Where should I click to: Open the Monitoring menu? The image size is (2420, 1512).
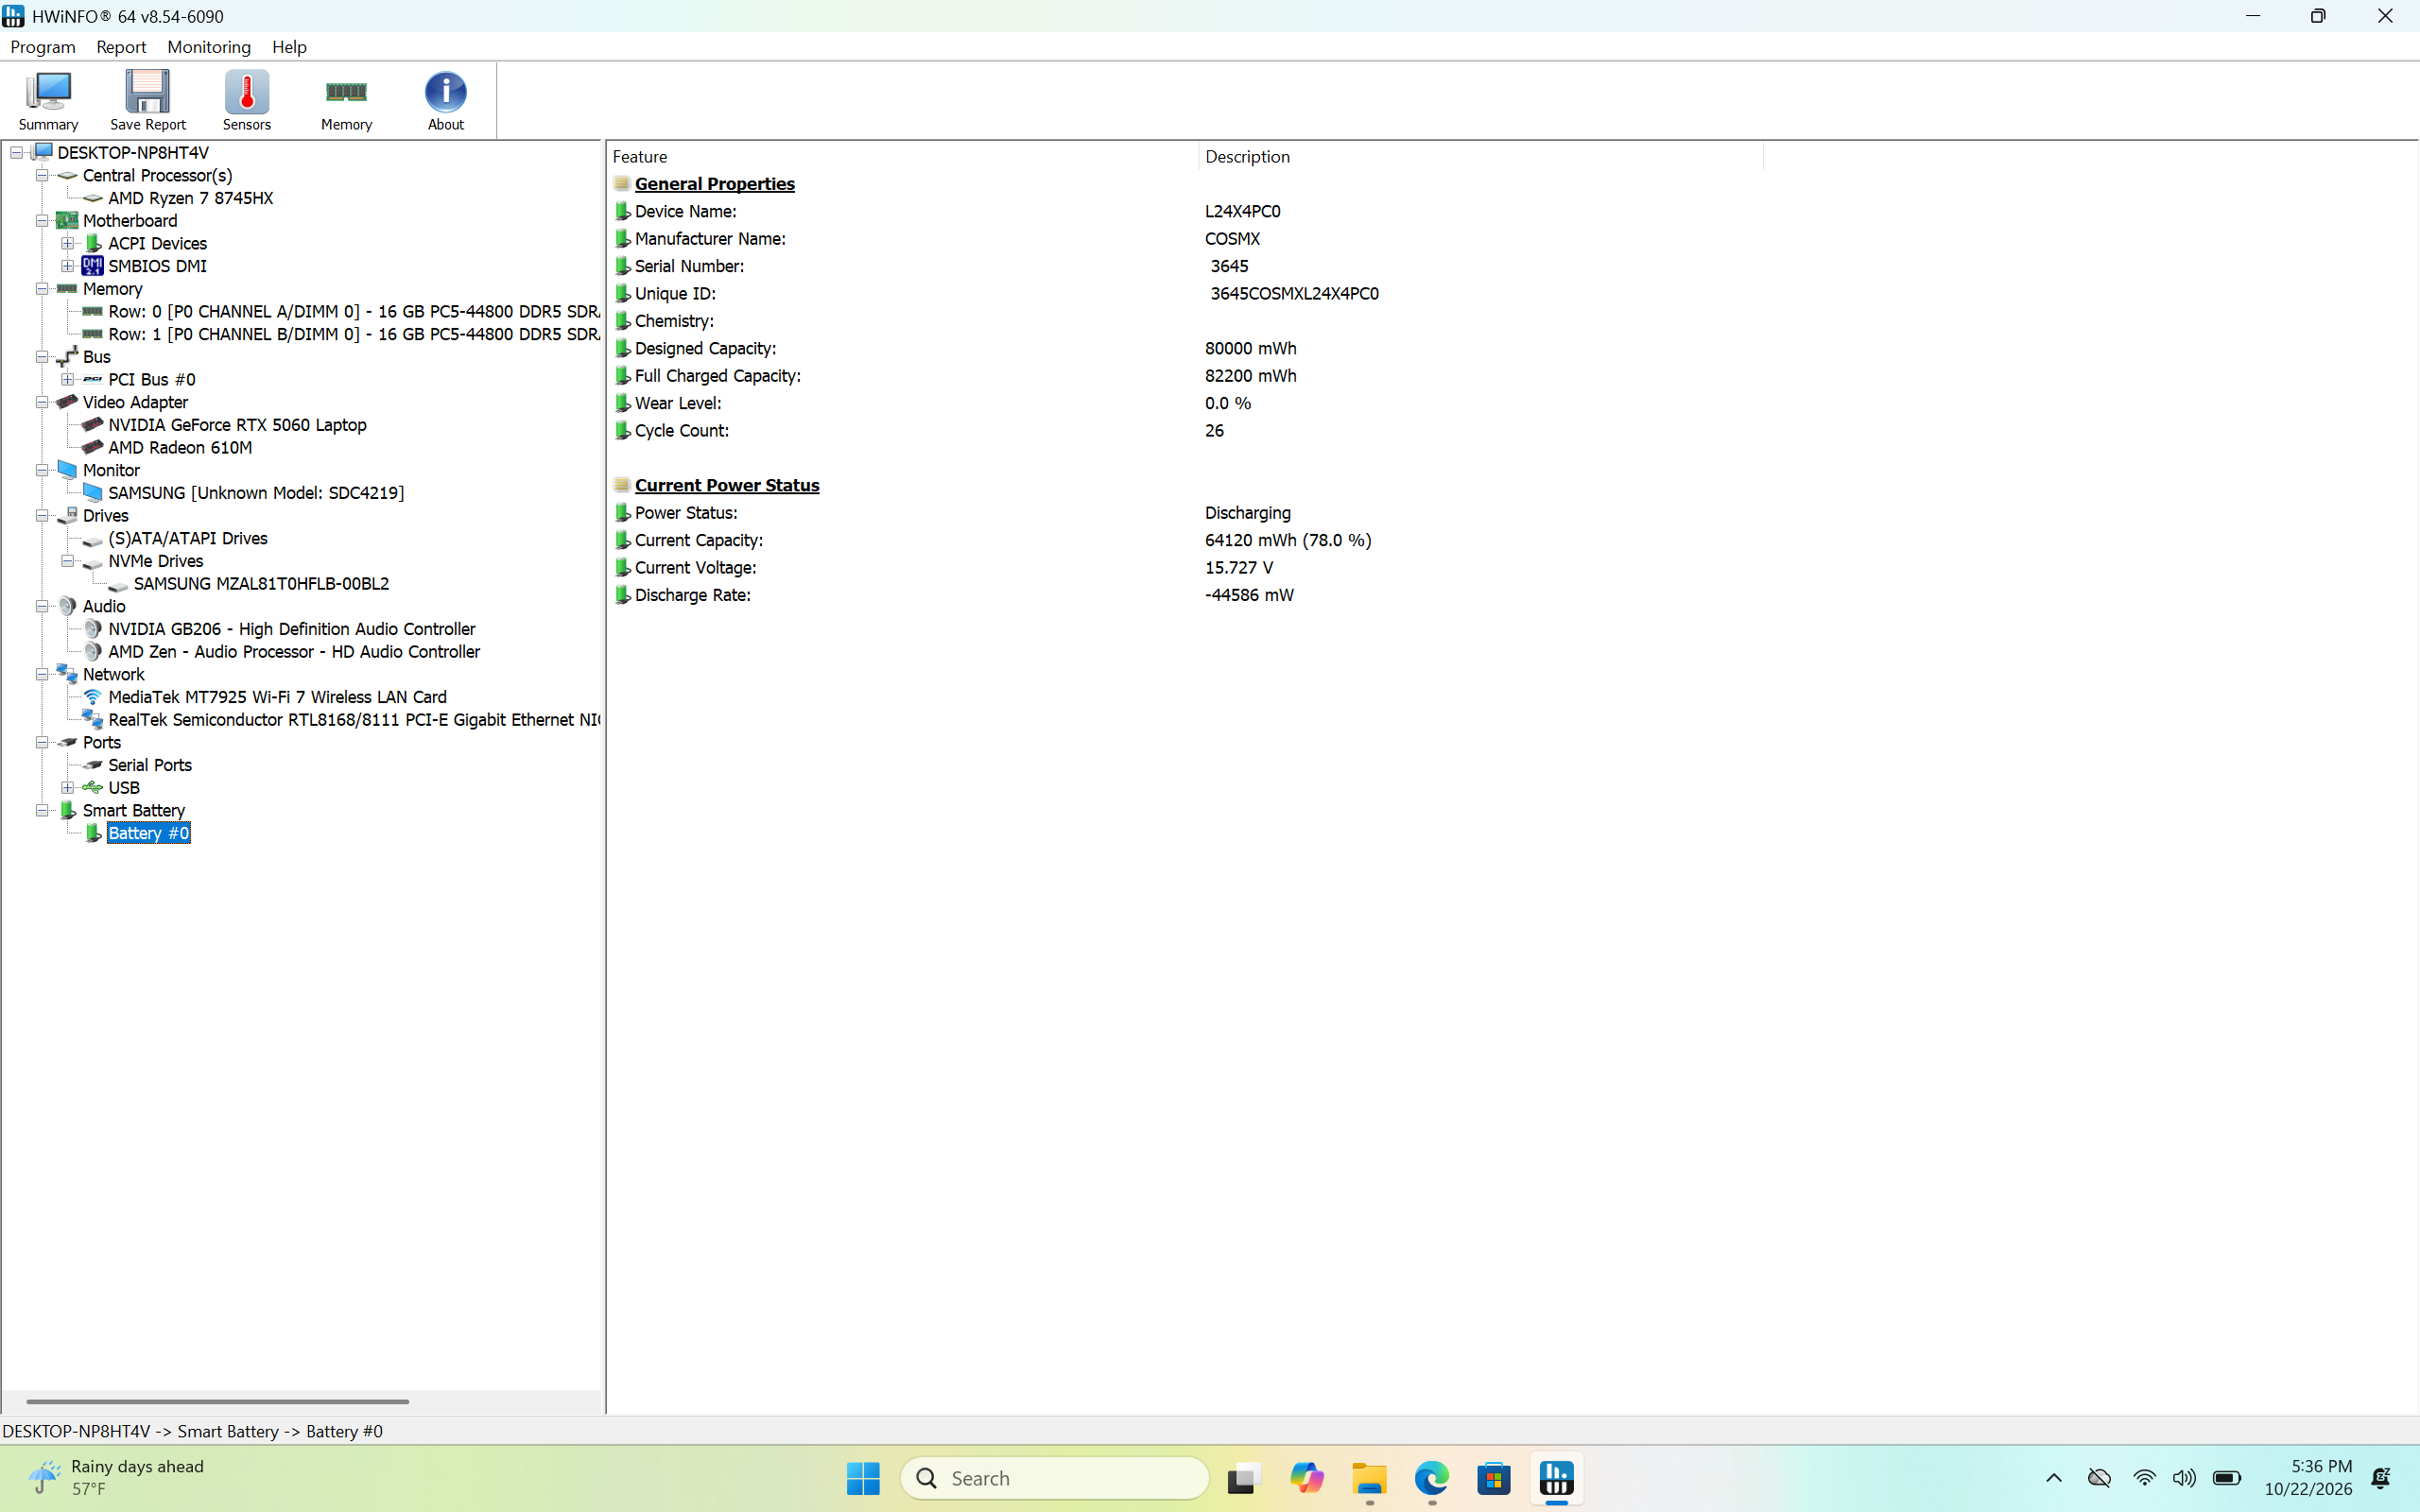[209, 47]
